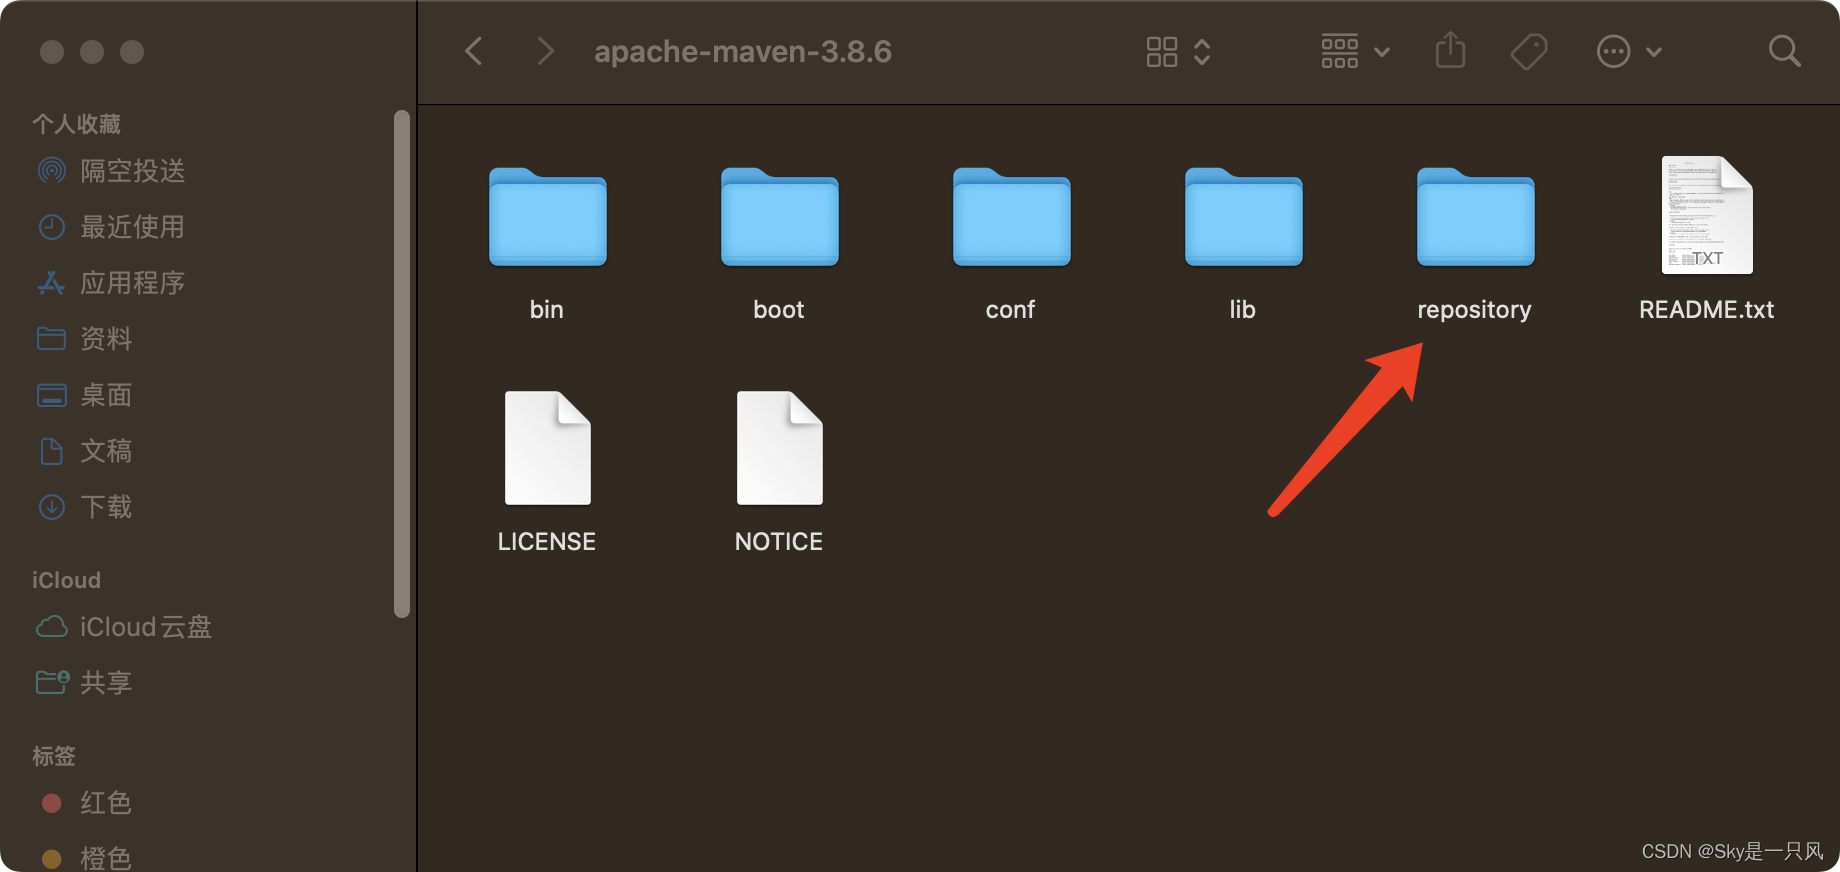Open the 资料 folder in sidebar
The height and width of the screenshot is (872, 1840).
[85, 339]
